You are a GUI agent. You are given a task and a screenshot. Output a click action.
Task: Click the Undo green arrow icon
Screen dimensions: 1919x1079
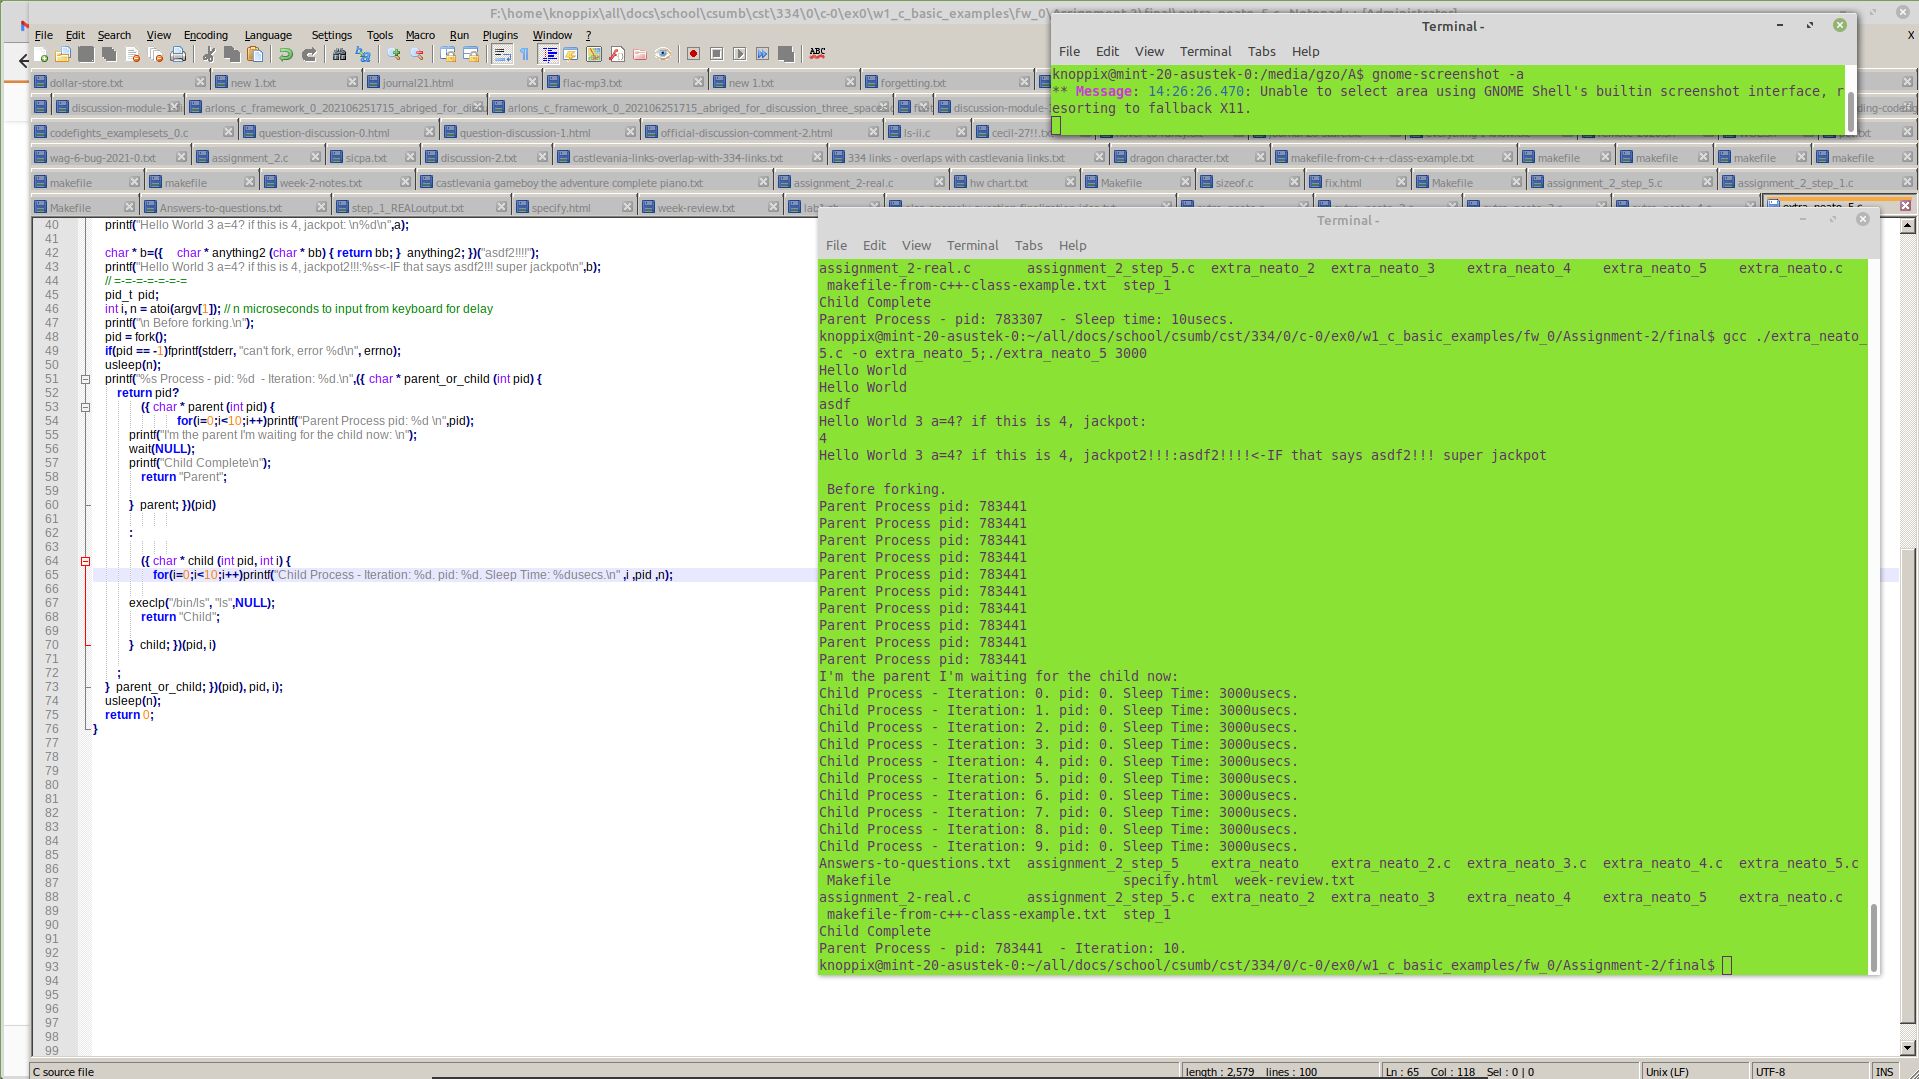286,54
